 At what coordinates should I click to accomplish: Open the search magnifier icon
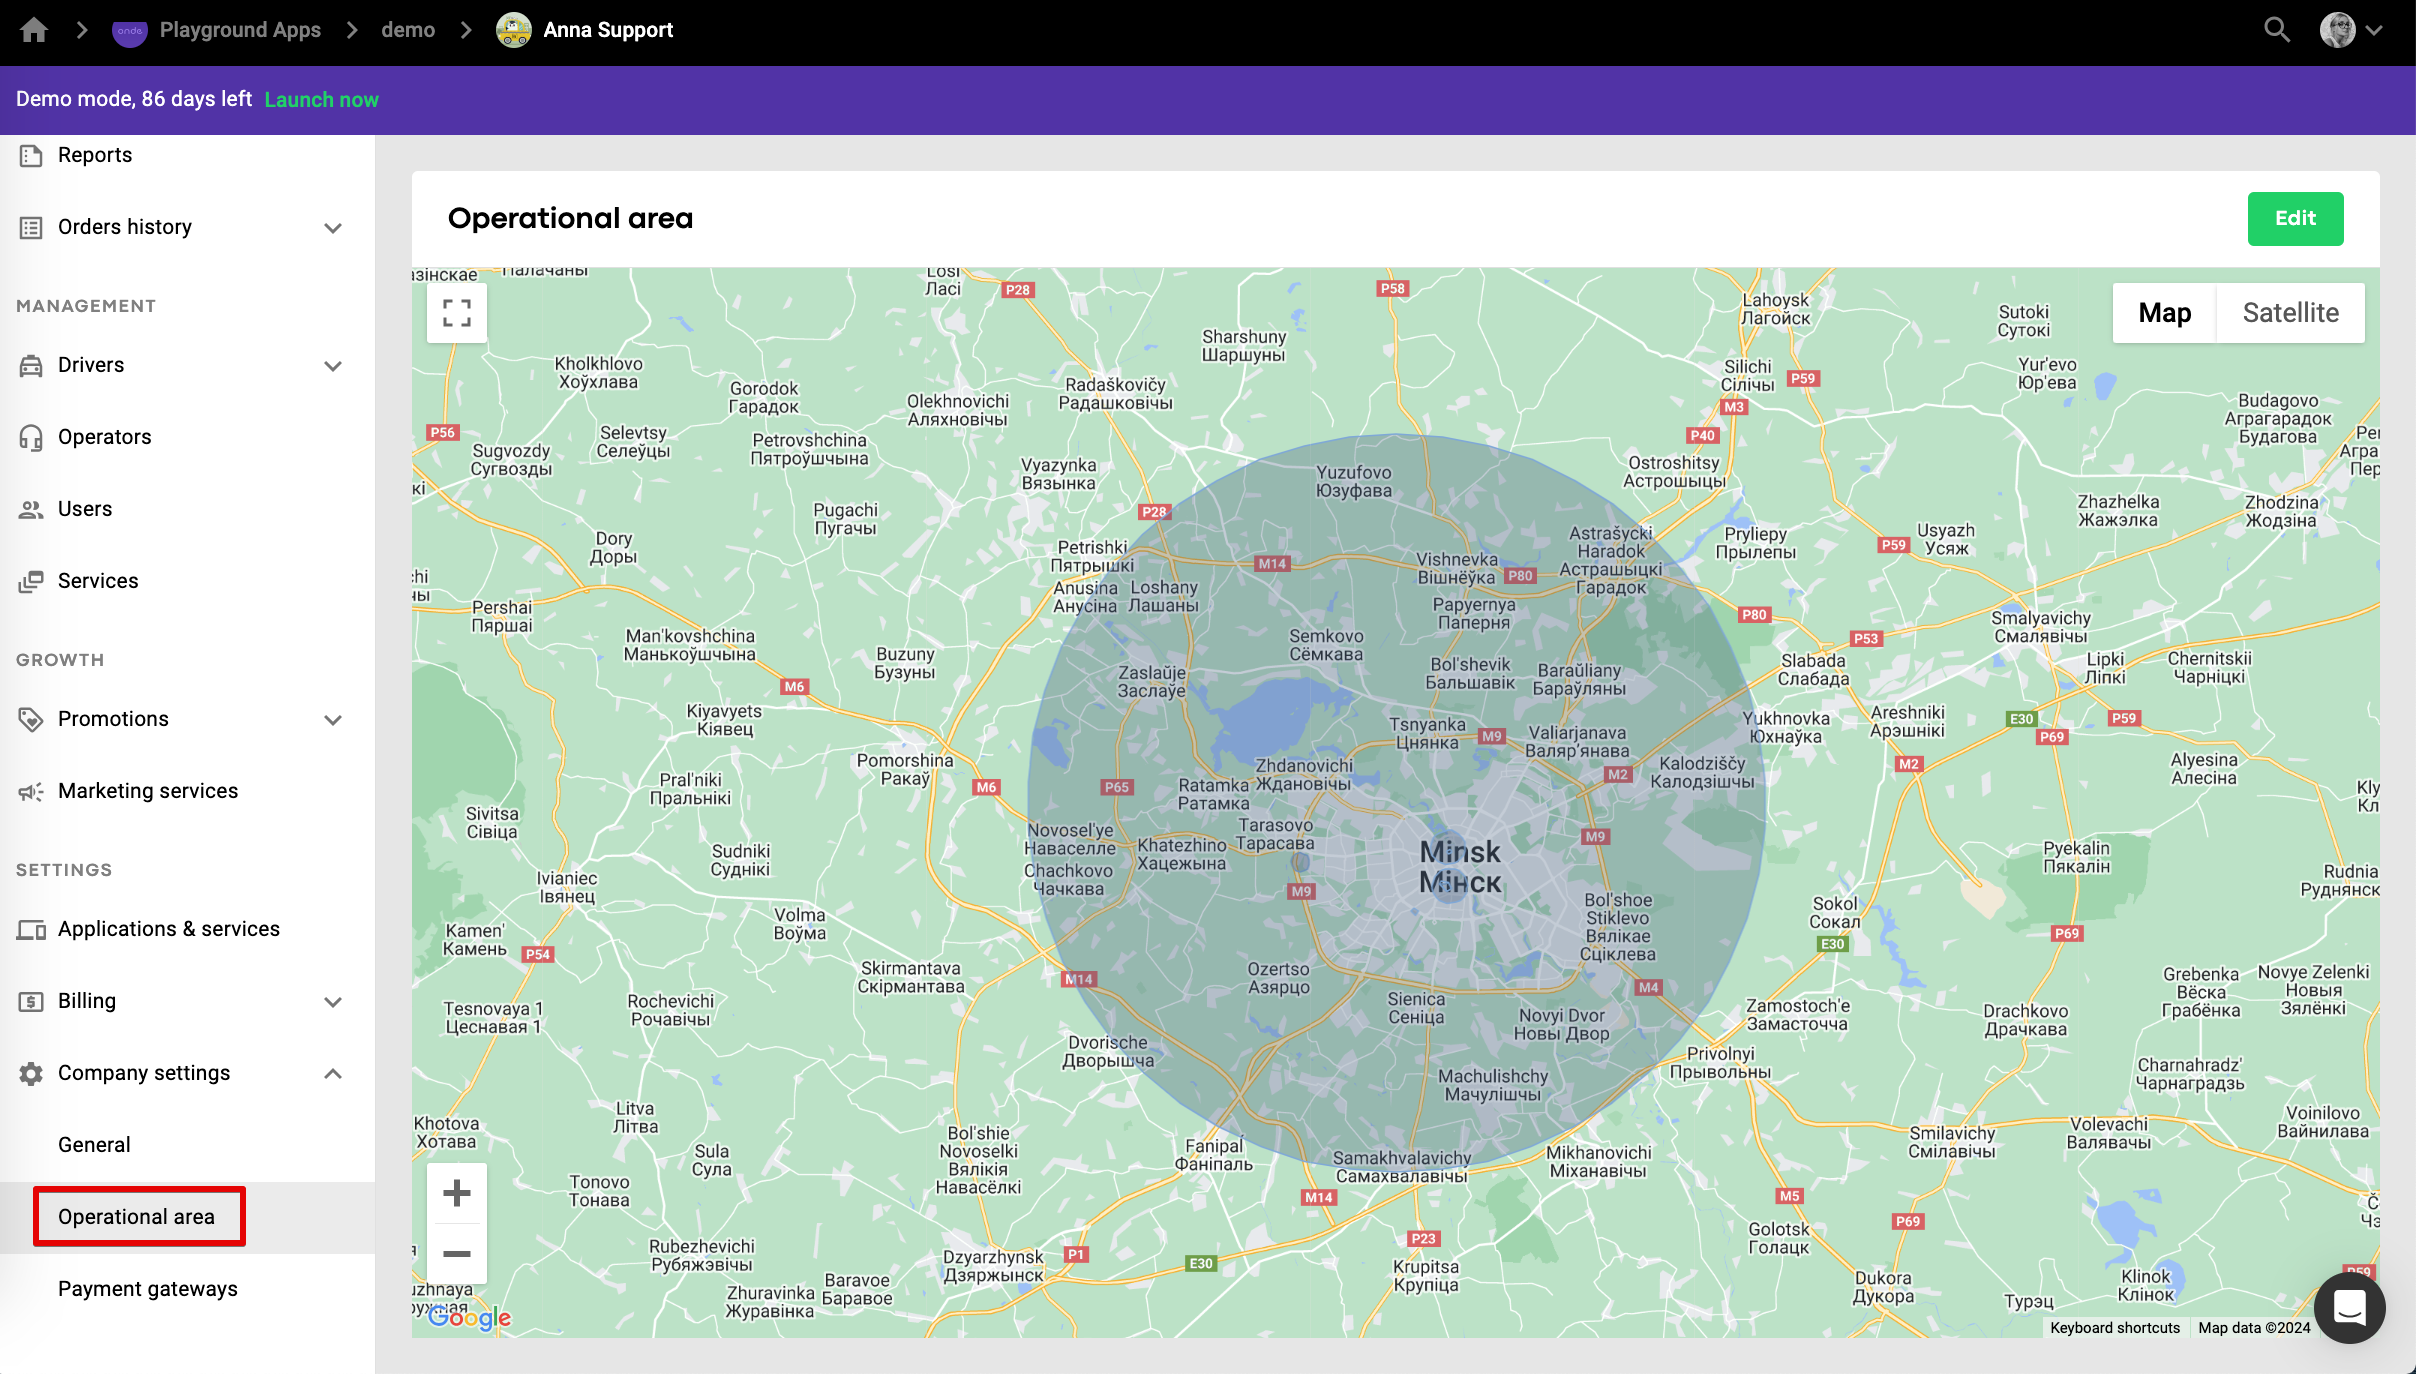click(2277, 30)
